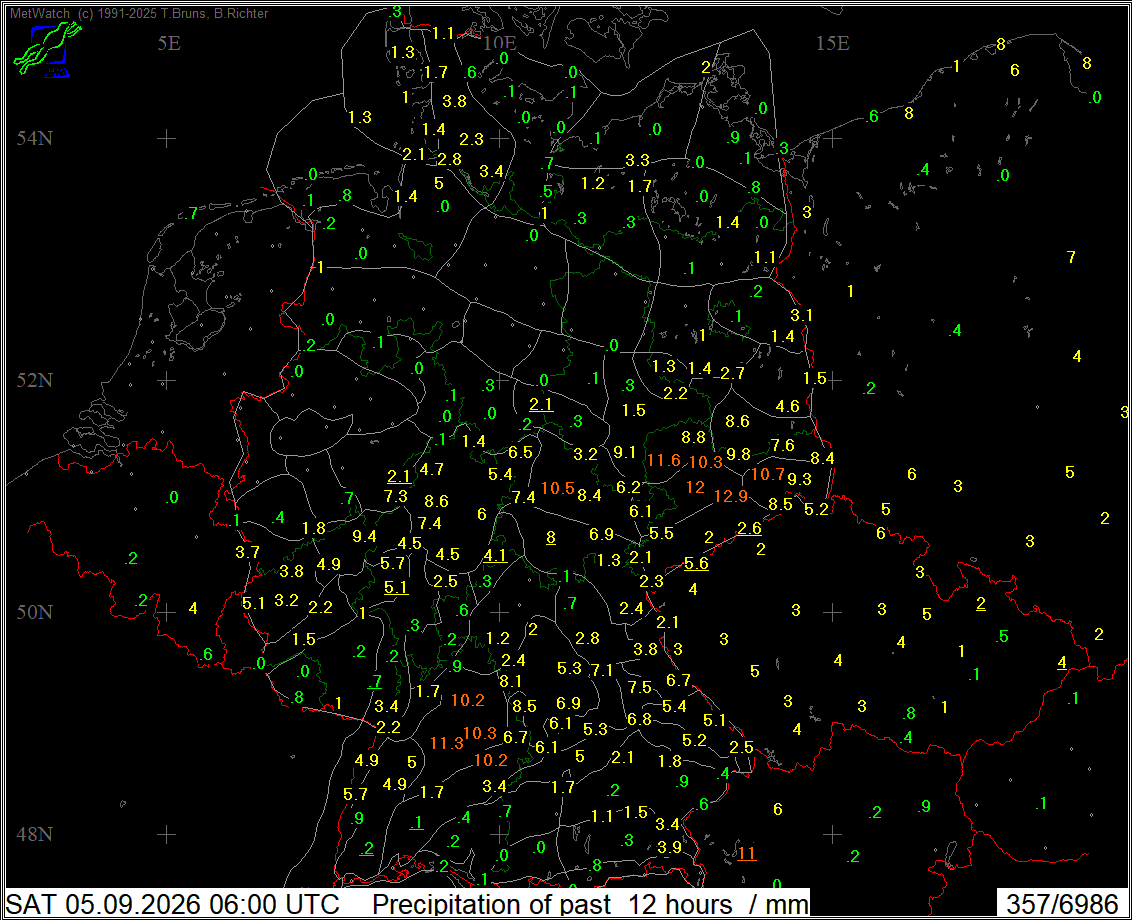Select the 357/6986 station counter
The image size is (1132, 920).
coord(1062,904)
